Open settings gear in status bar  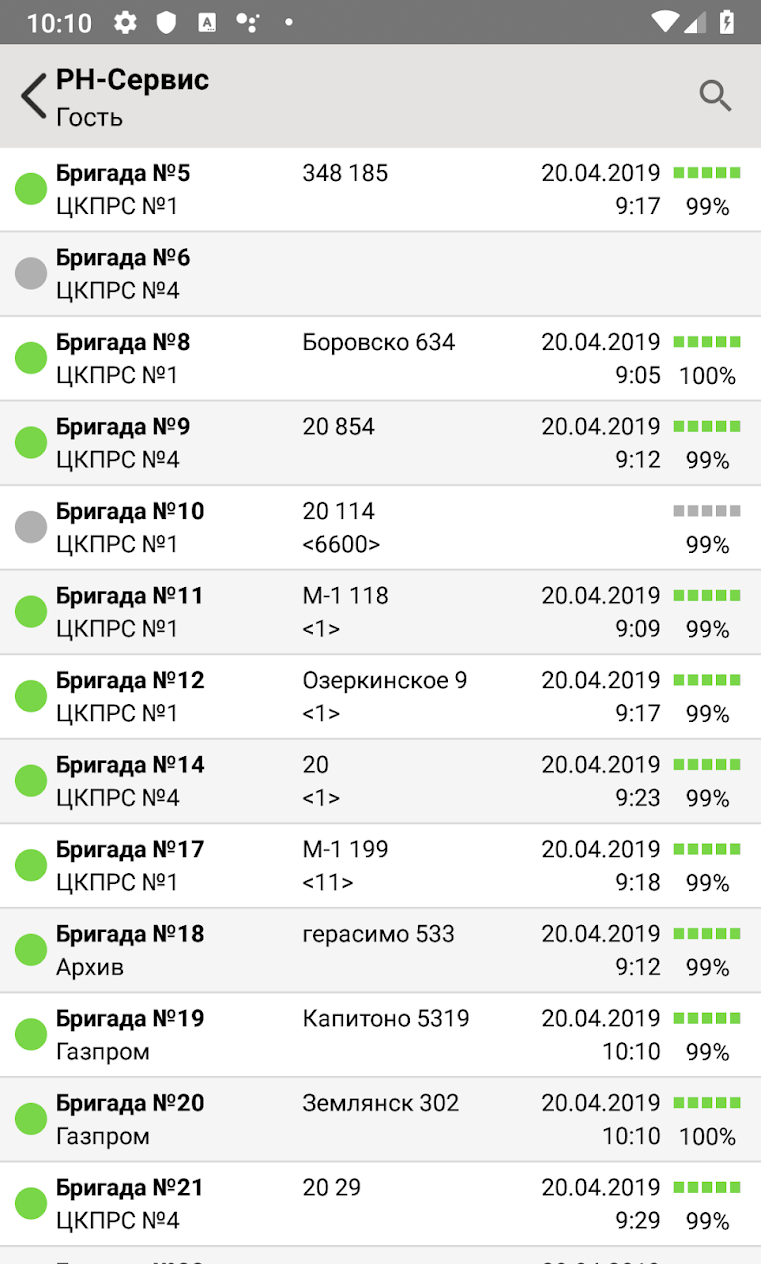click(x=125, y=22)
